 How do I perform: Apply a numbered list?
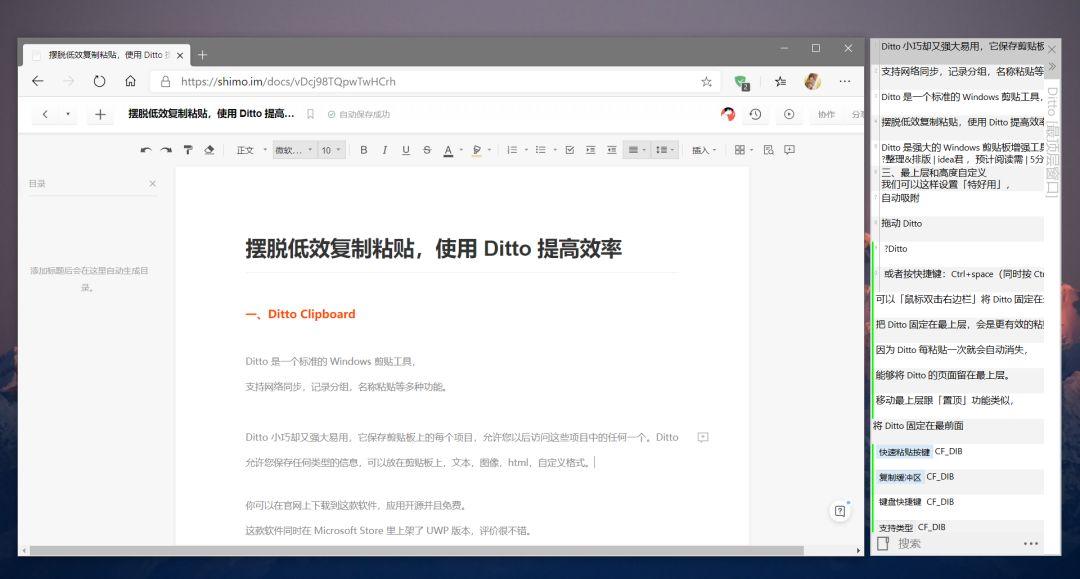[510, 148]
